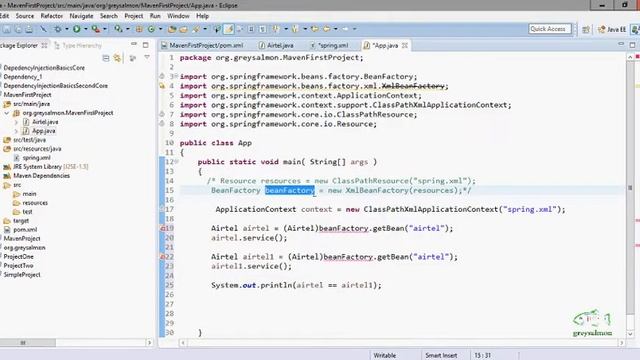Click the Open Perspective icon beside Quick Access
The width and height of the screenshot is (640, 360).
click(586, 29)
